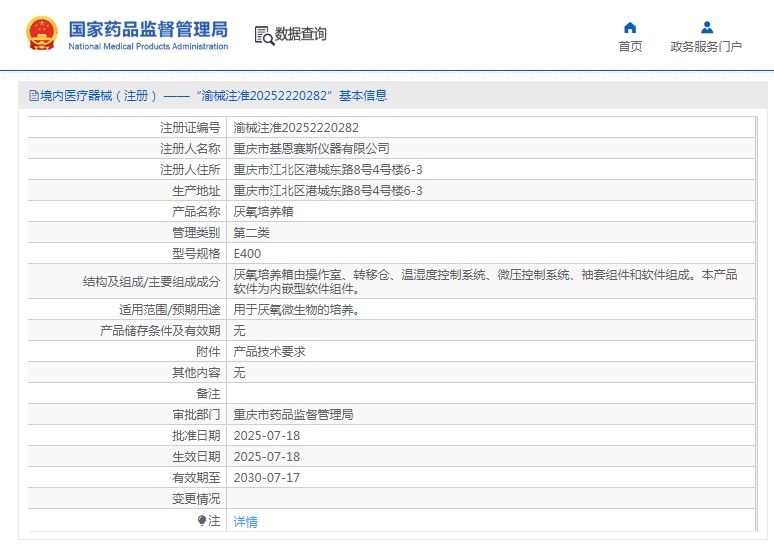Select the structure composition description text
774x544 pixels.
485,281
